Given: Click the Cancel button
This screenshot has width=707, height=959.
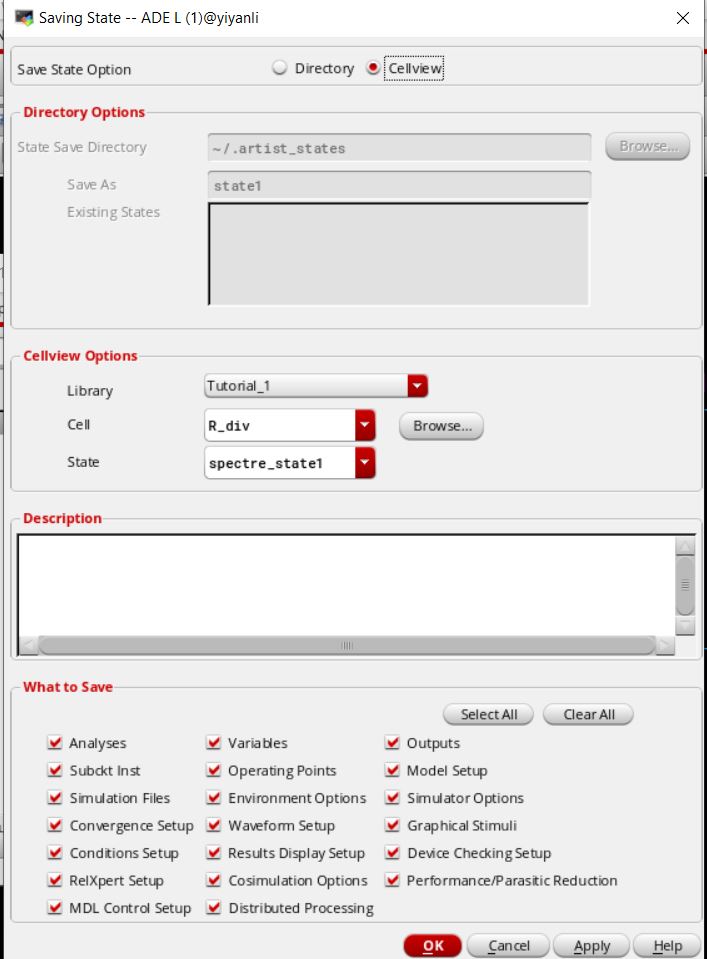Looking at the screenshot, I should click(x=508, y=946).
